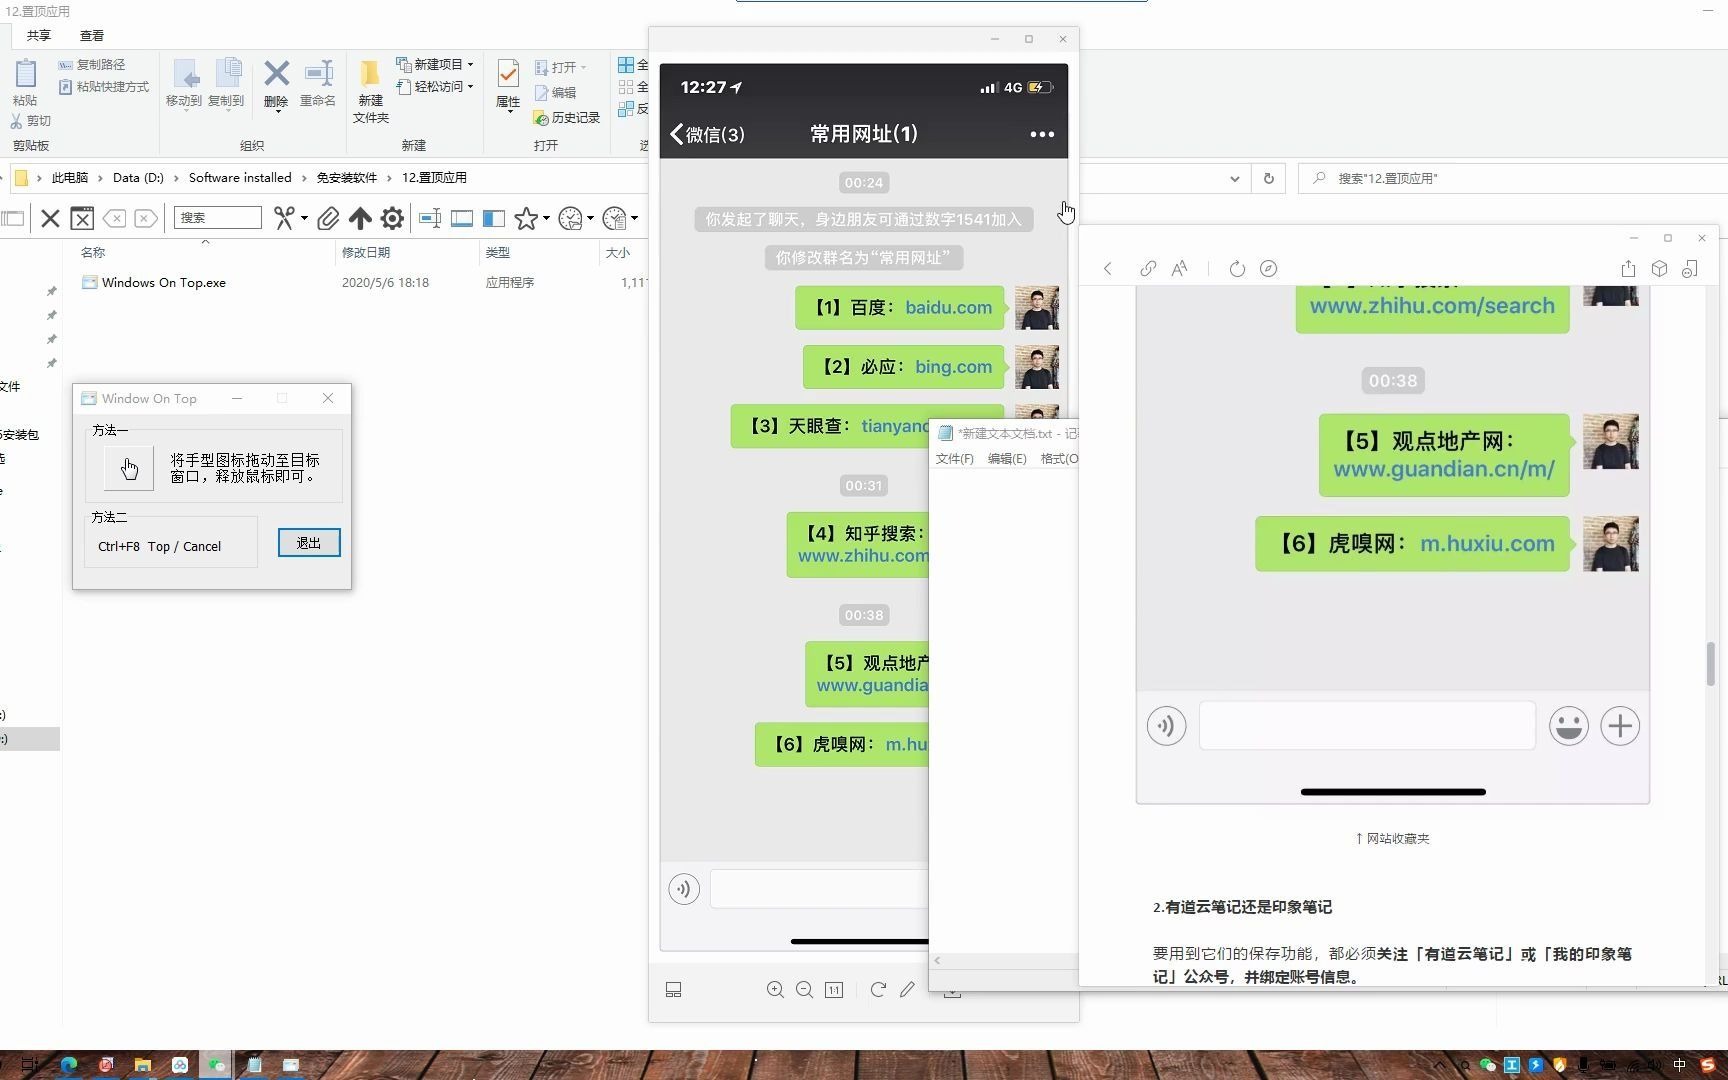This screenshot has height=1080, width=1728.
Task: Click the navigation pane icon in Explorer quick toolbar
Action: pyautogui.click(x=494, y=218)
